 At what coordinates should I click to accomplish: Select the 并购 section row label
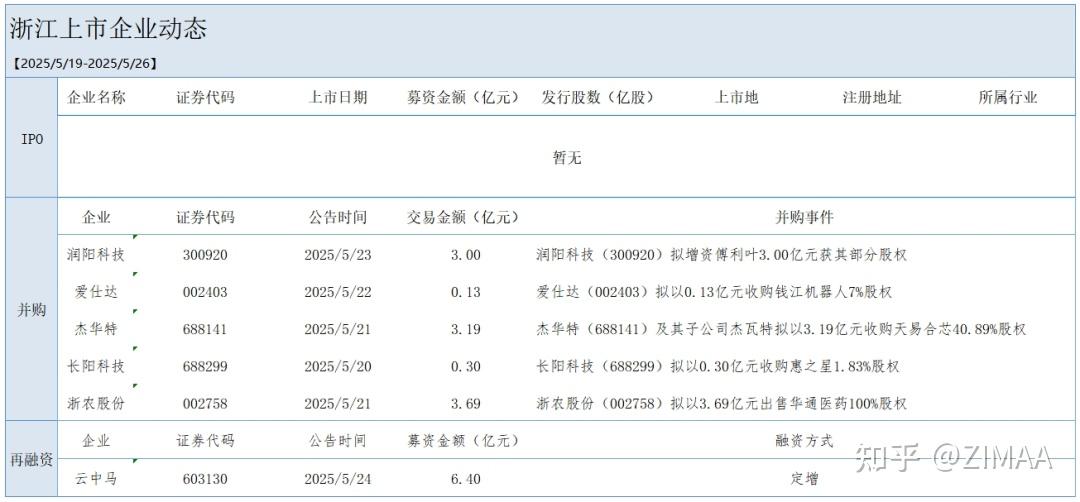pyautogui.click(x=32, y=310)
